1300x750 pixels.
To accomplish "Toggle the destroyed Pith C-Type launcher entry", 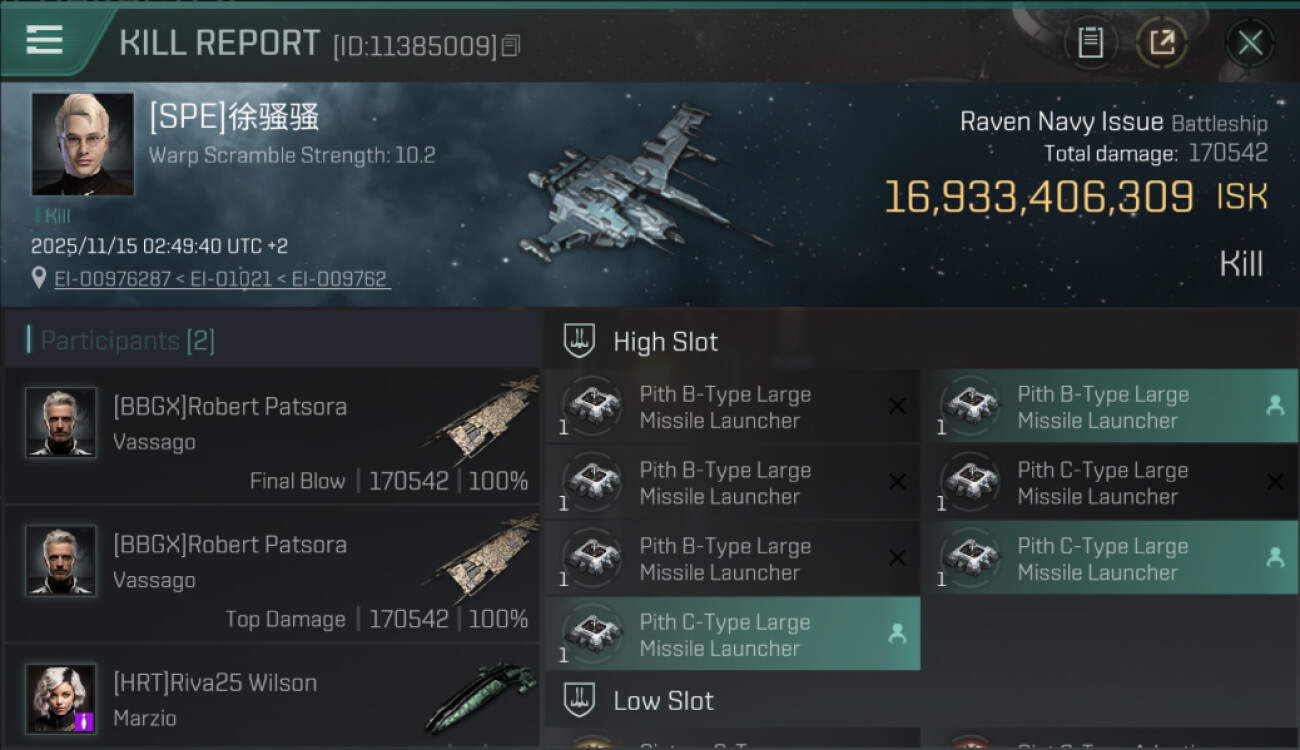I will pos(1110,483).
